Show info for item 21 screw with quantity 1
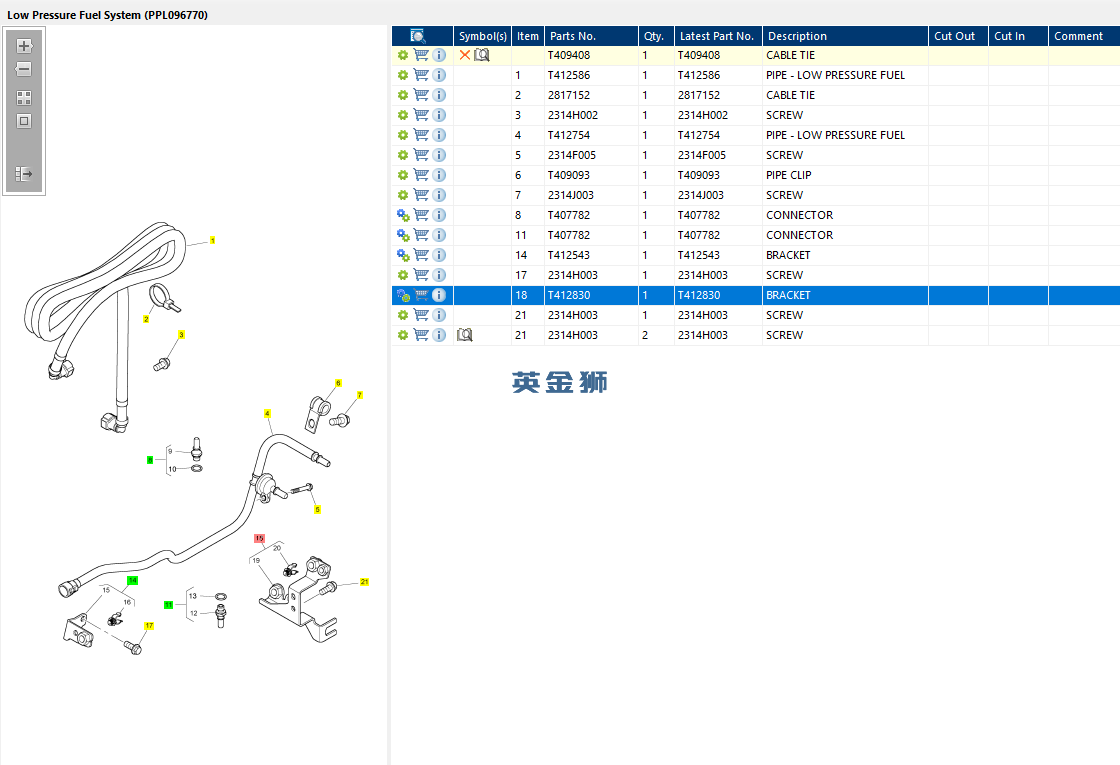 tap(439, 315)
